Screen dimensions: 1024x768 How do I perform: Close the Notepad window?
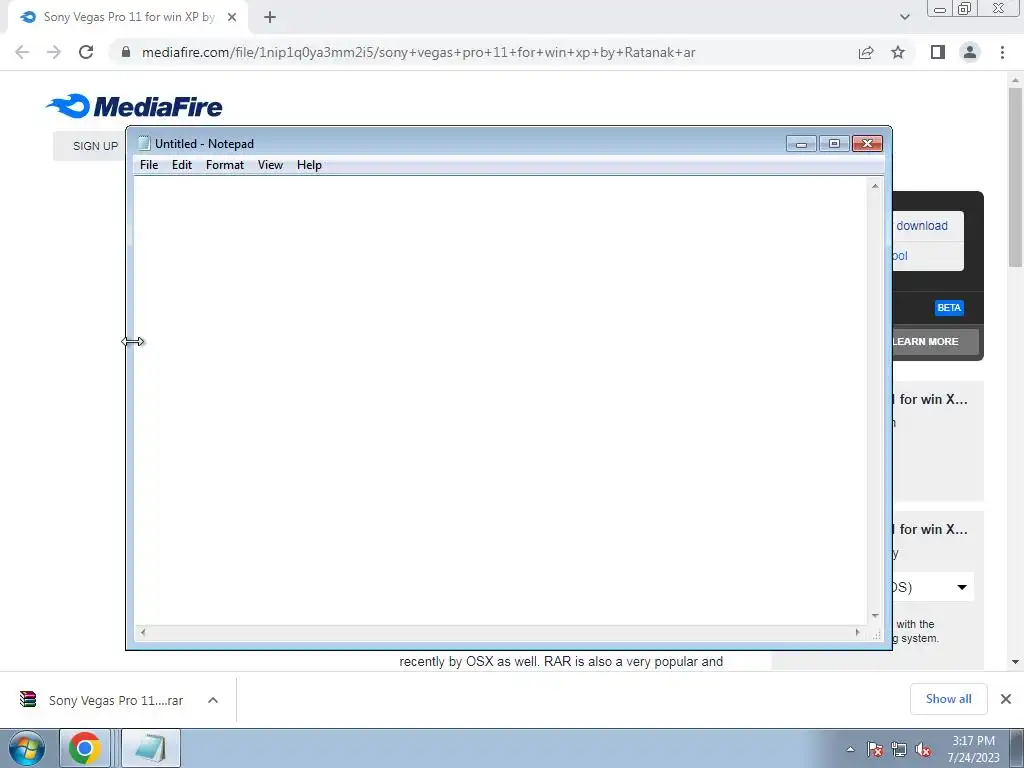click(867, 144)
